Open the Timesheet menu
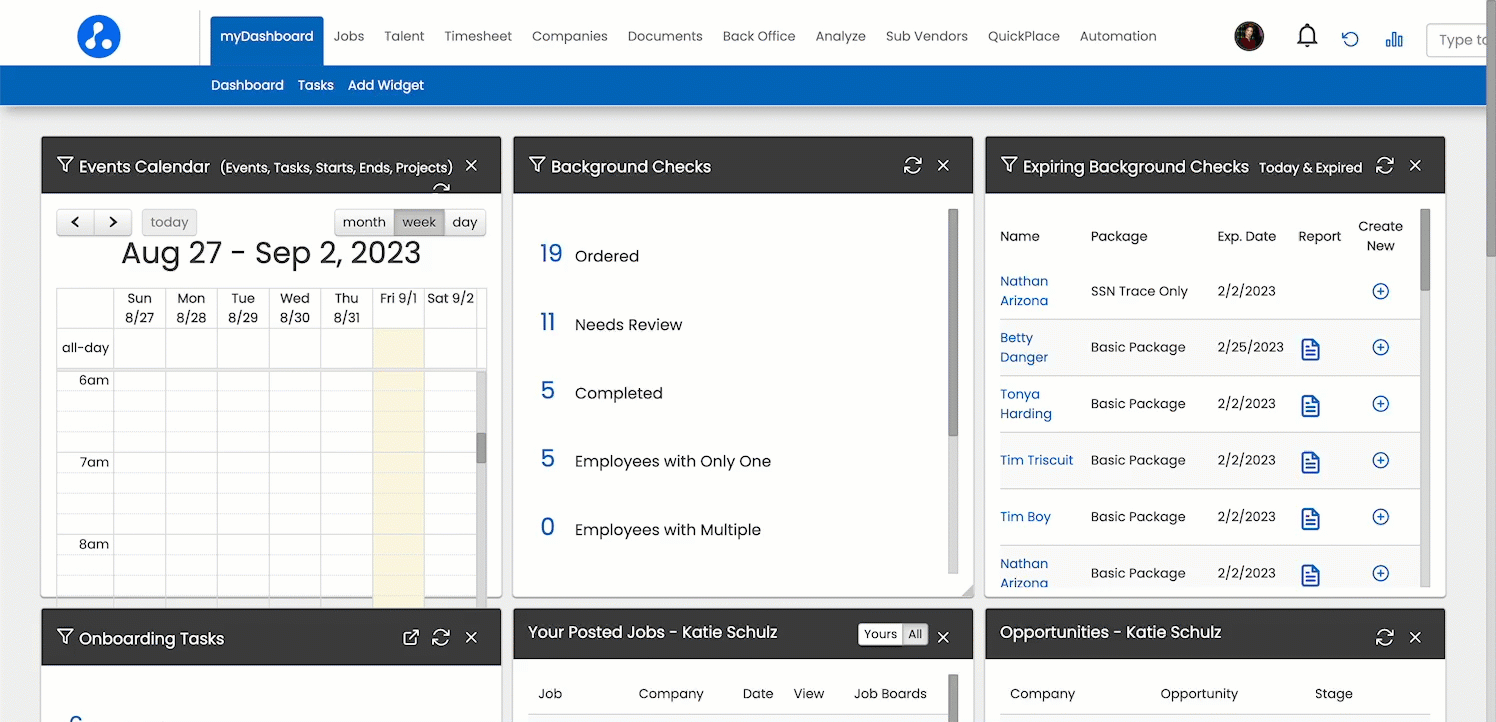 [478, 36]
